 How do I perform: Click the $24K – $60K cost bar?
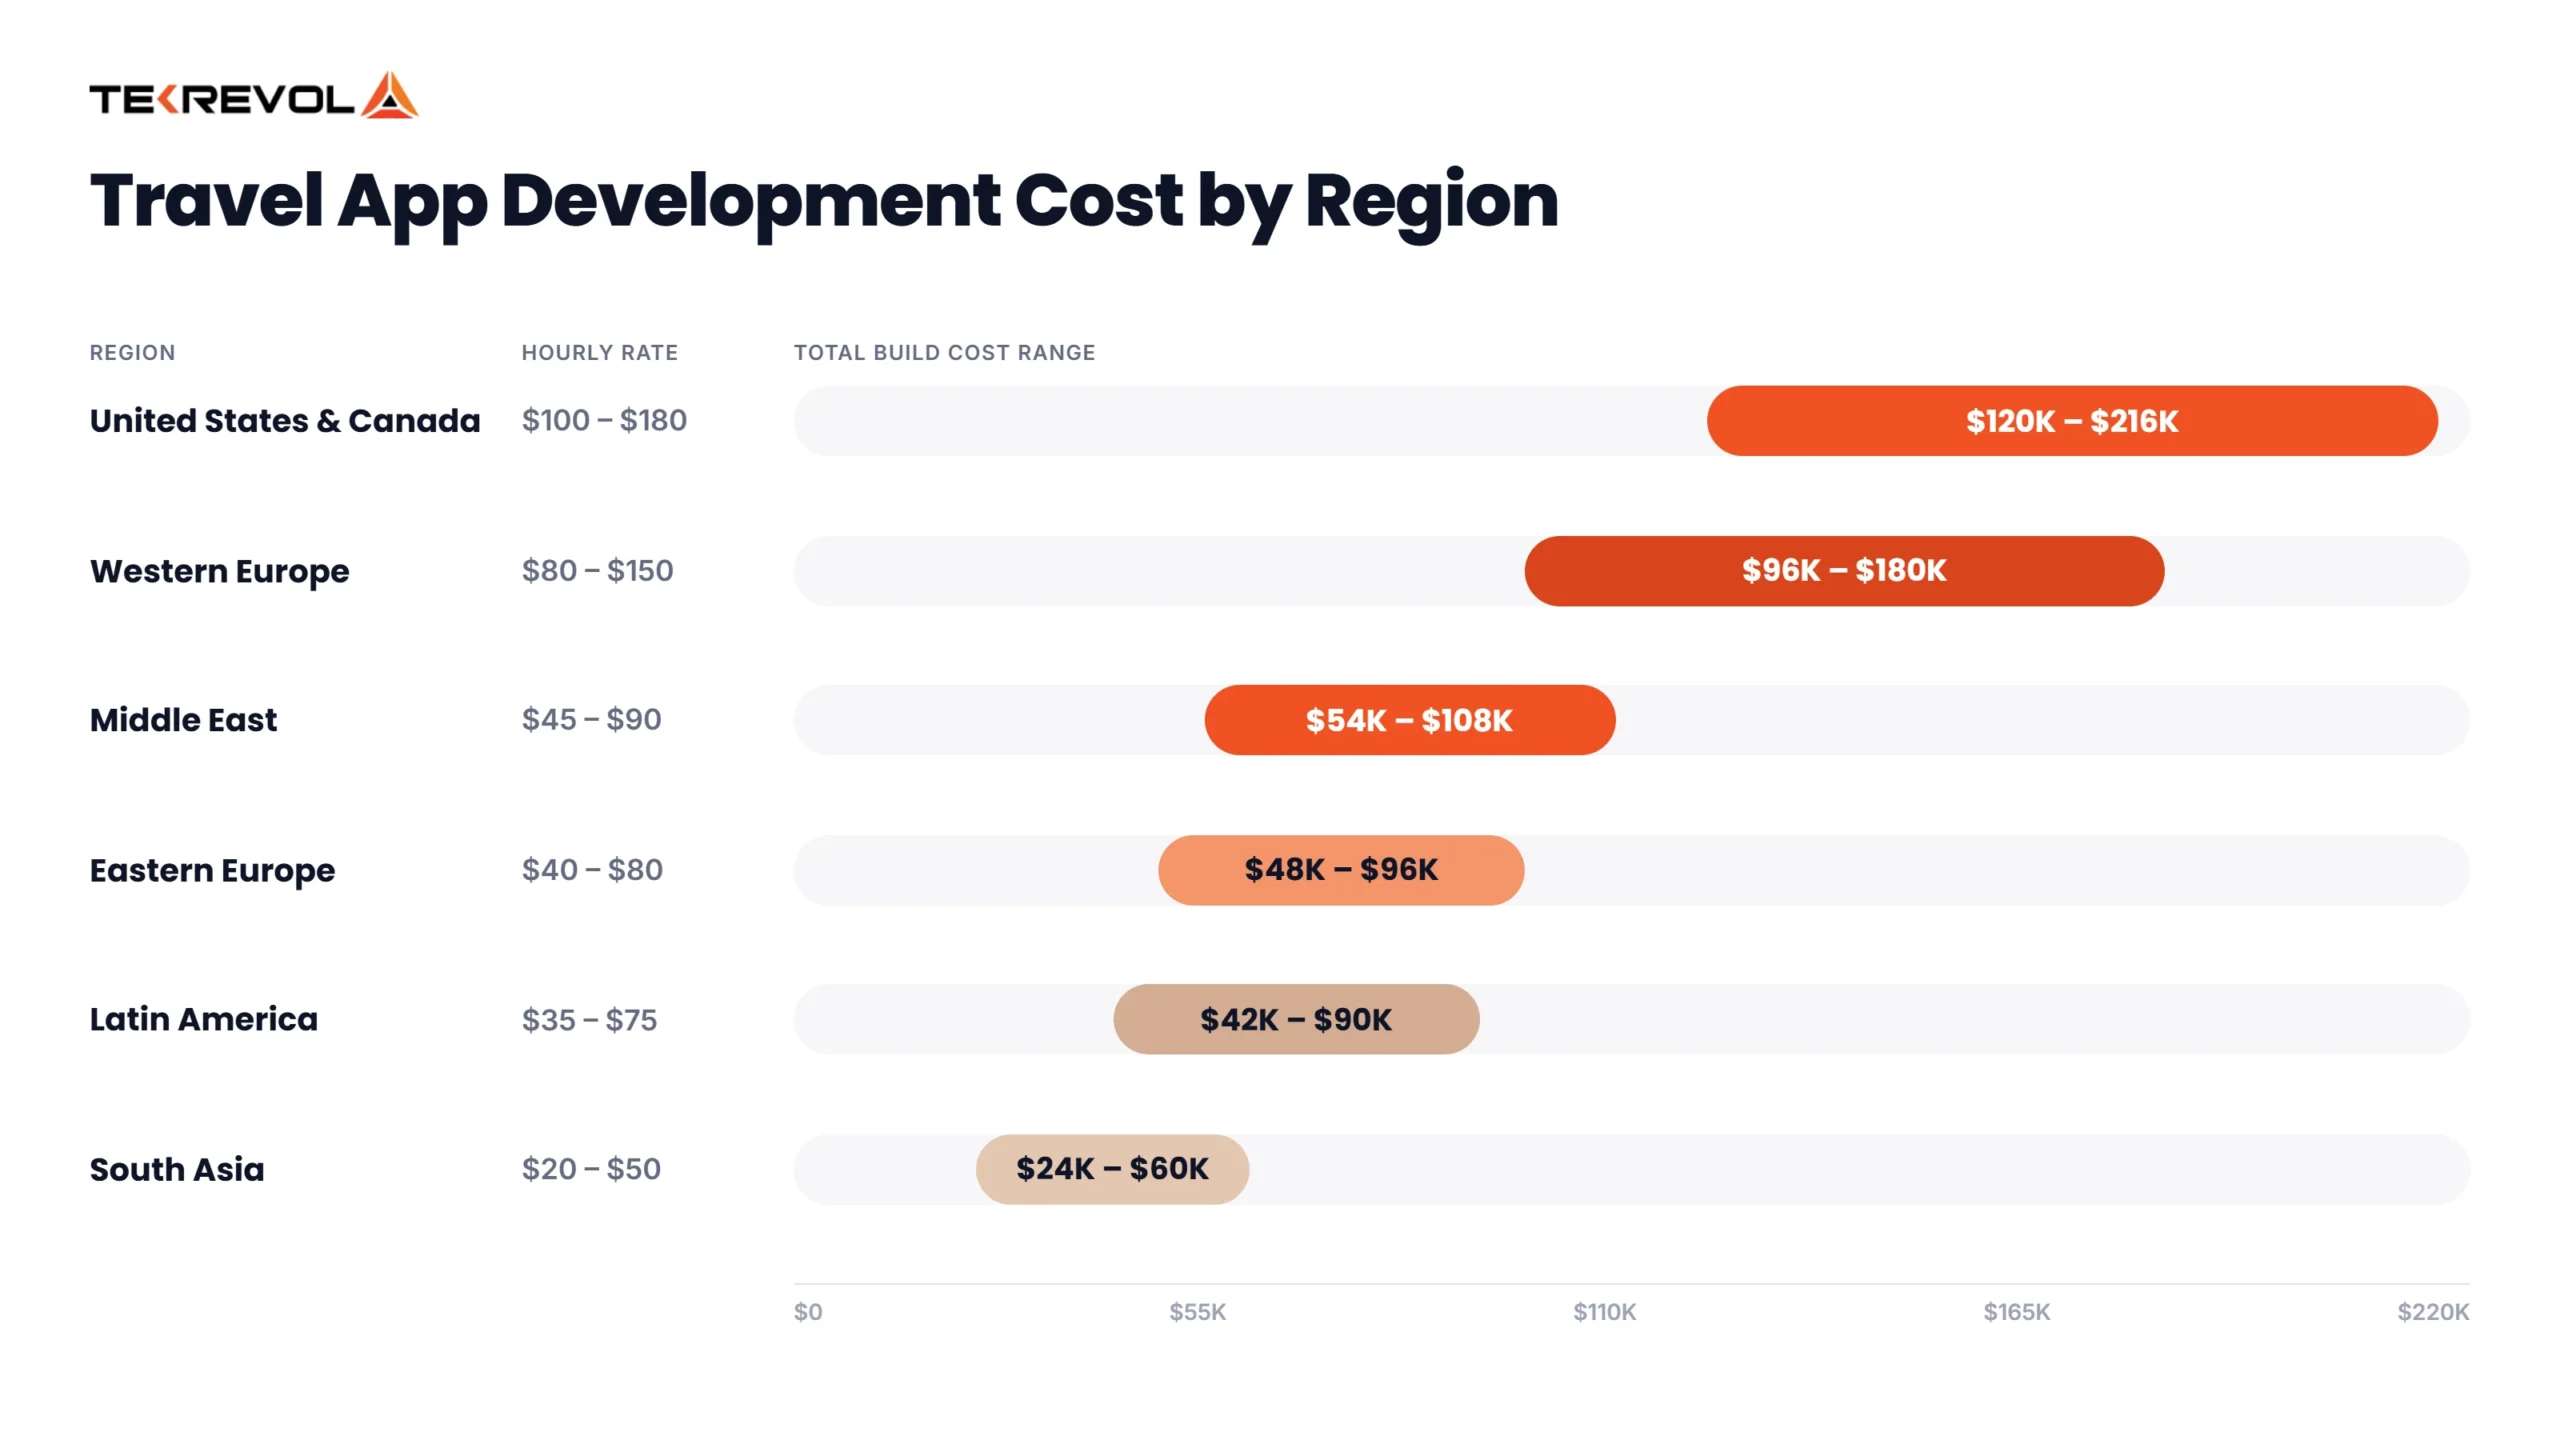(x=1111, y=1169)
